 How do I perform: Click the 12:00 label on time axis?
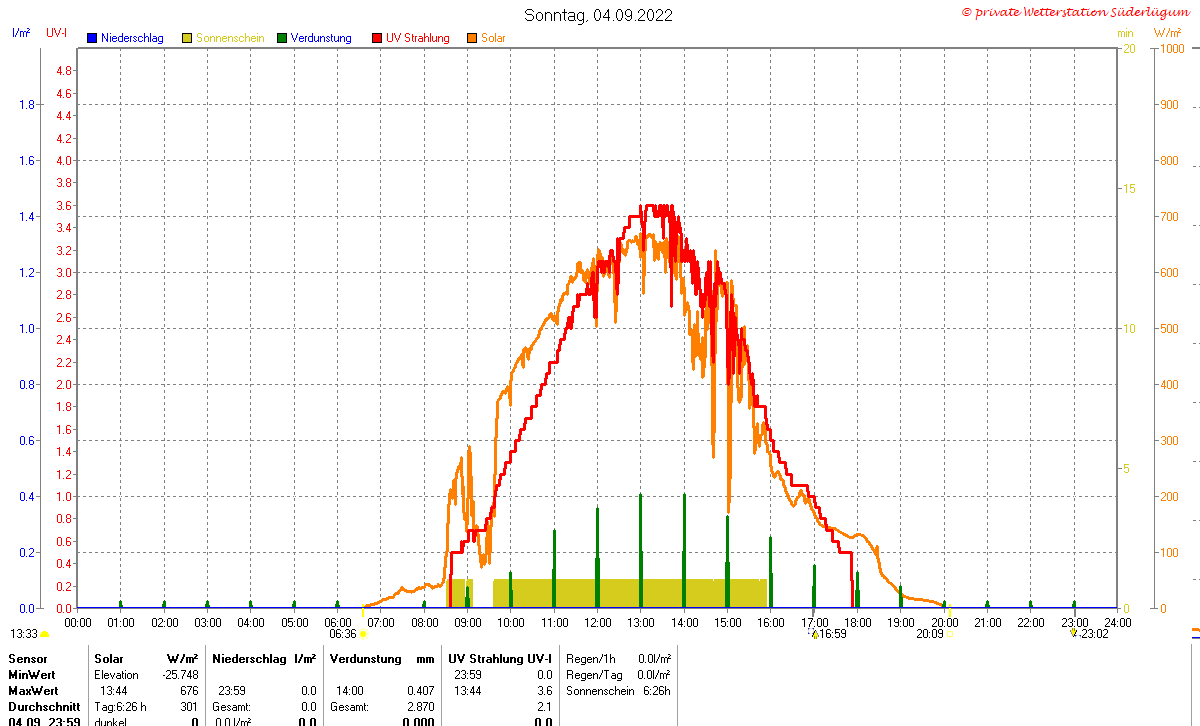pos(598,622)
